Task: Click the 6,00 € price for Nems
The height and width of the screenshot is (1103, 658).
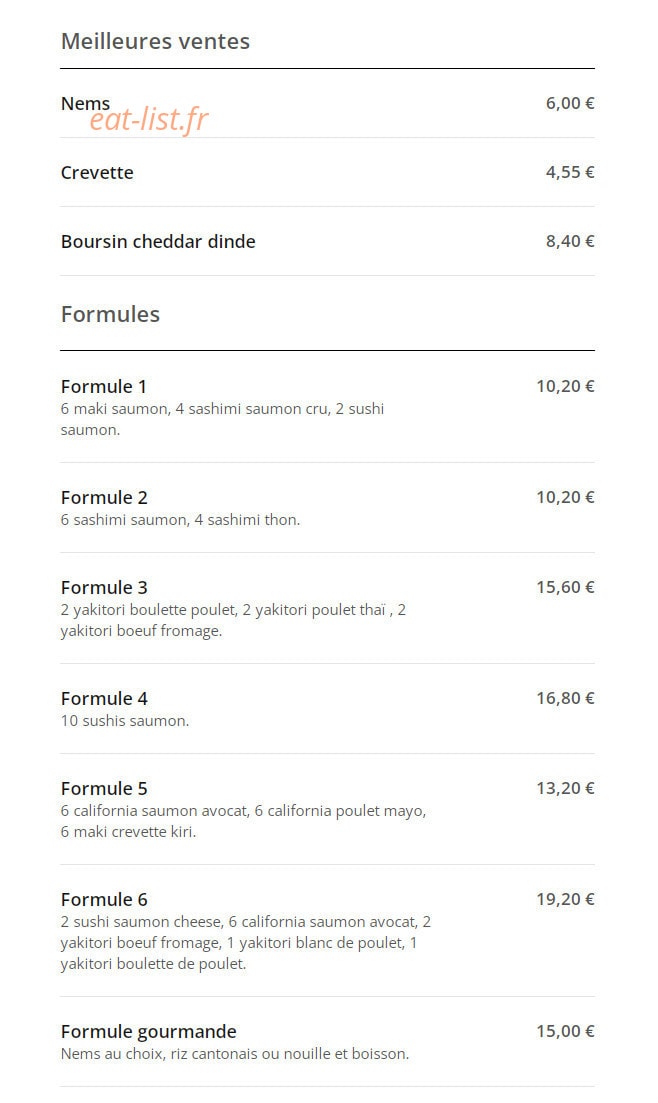Action: pos(570,103)
